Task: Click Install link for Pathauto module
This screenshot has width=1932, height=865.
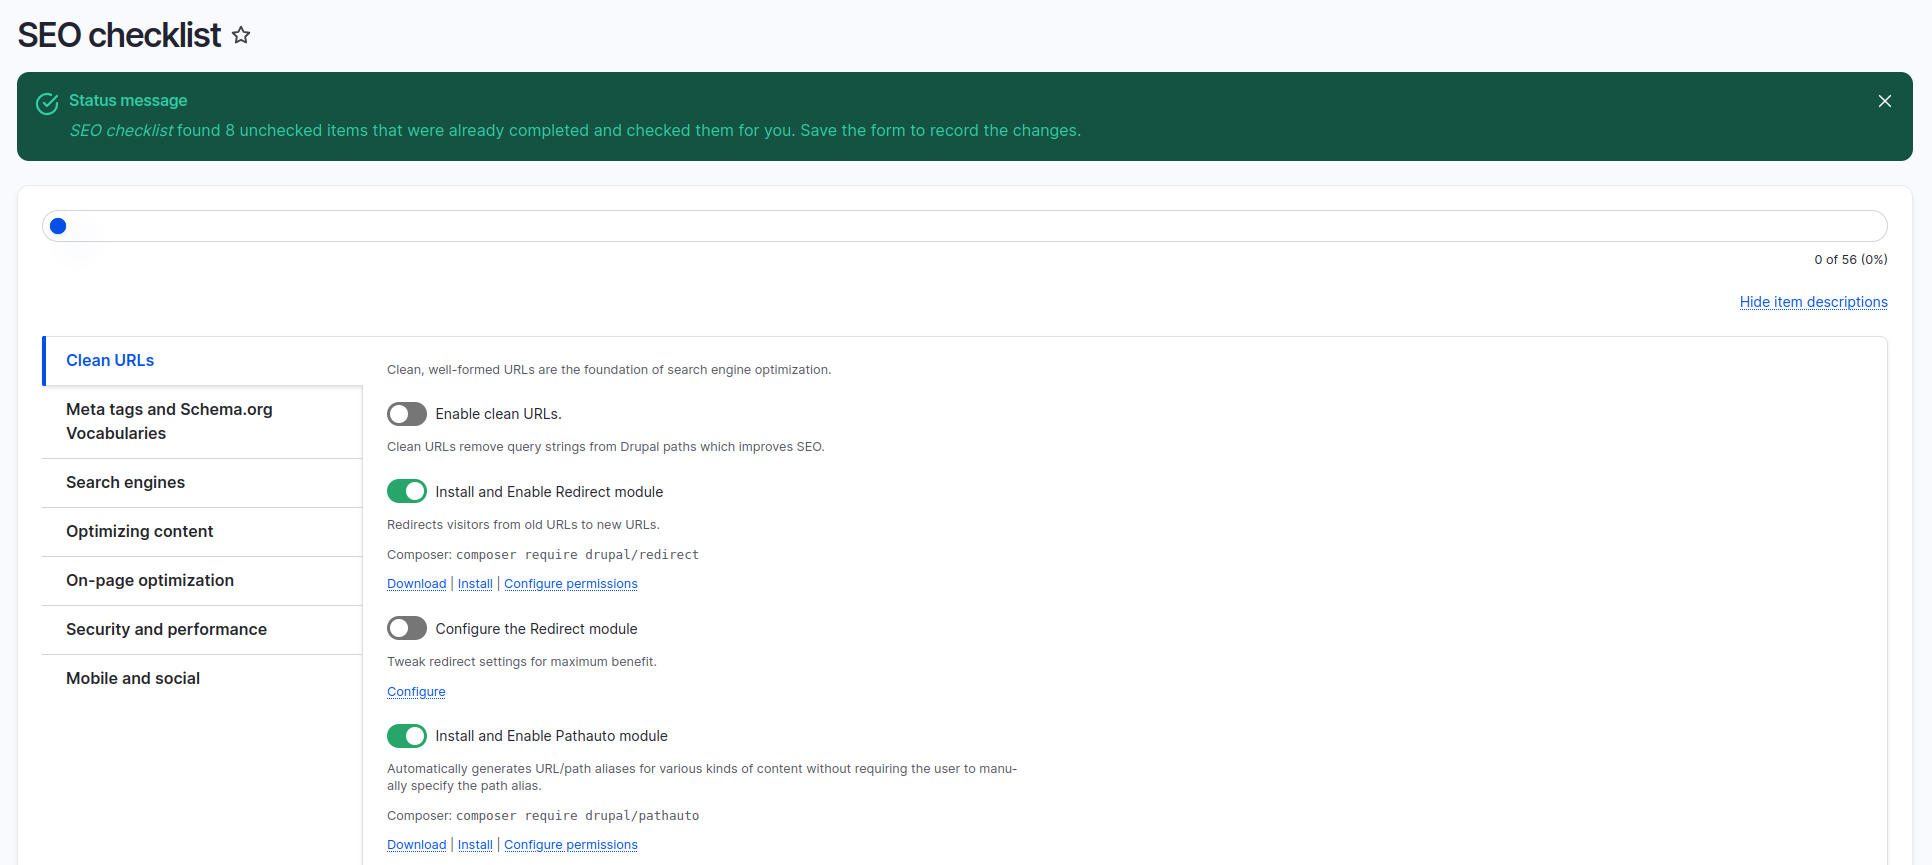Action: coord(475,845)
